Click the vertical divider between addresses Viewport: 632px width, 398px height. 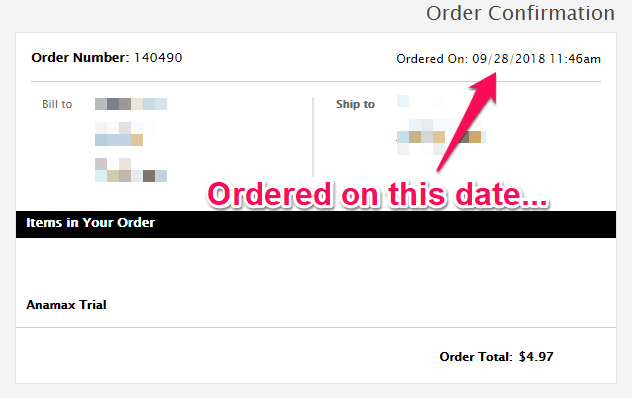313,137
